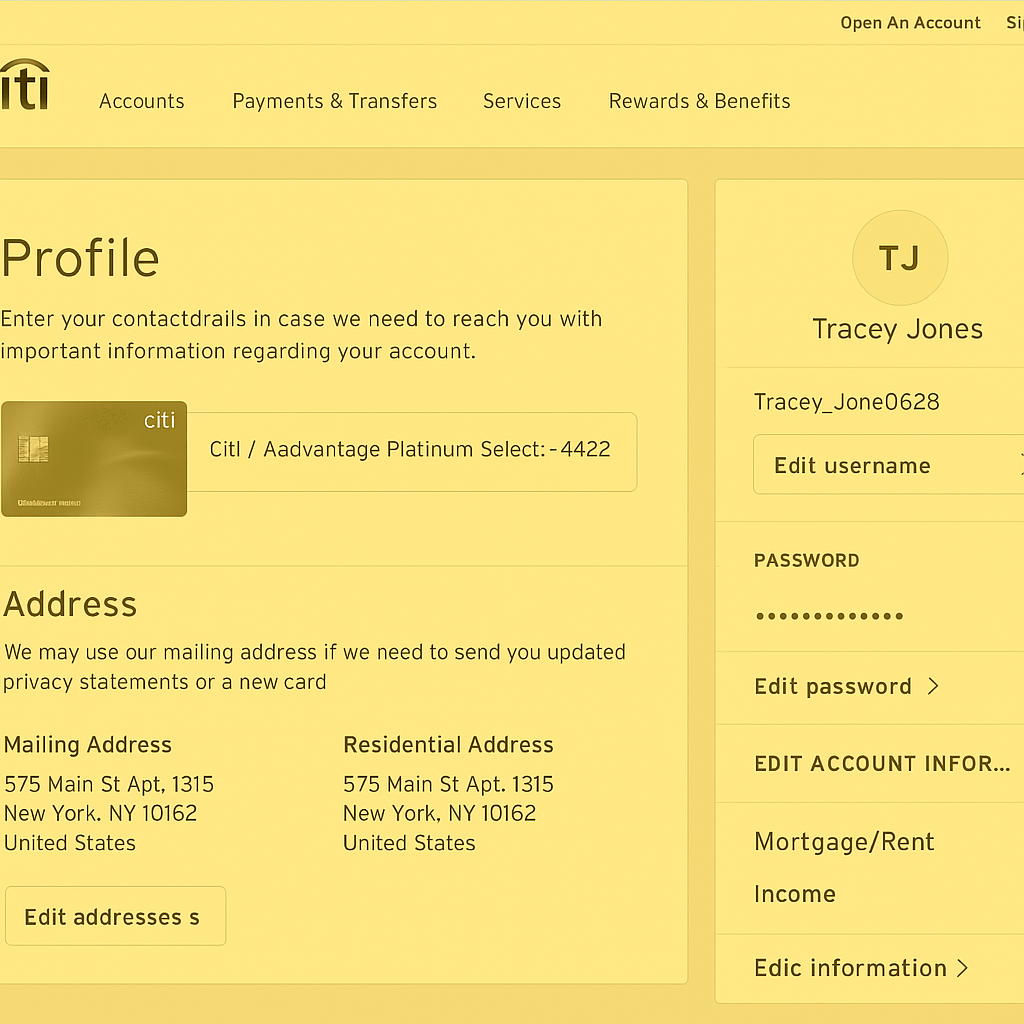Click the TJ profile avatar circle
Screen dimensions: 1024x1024
coord(899,258)
